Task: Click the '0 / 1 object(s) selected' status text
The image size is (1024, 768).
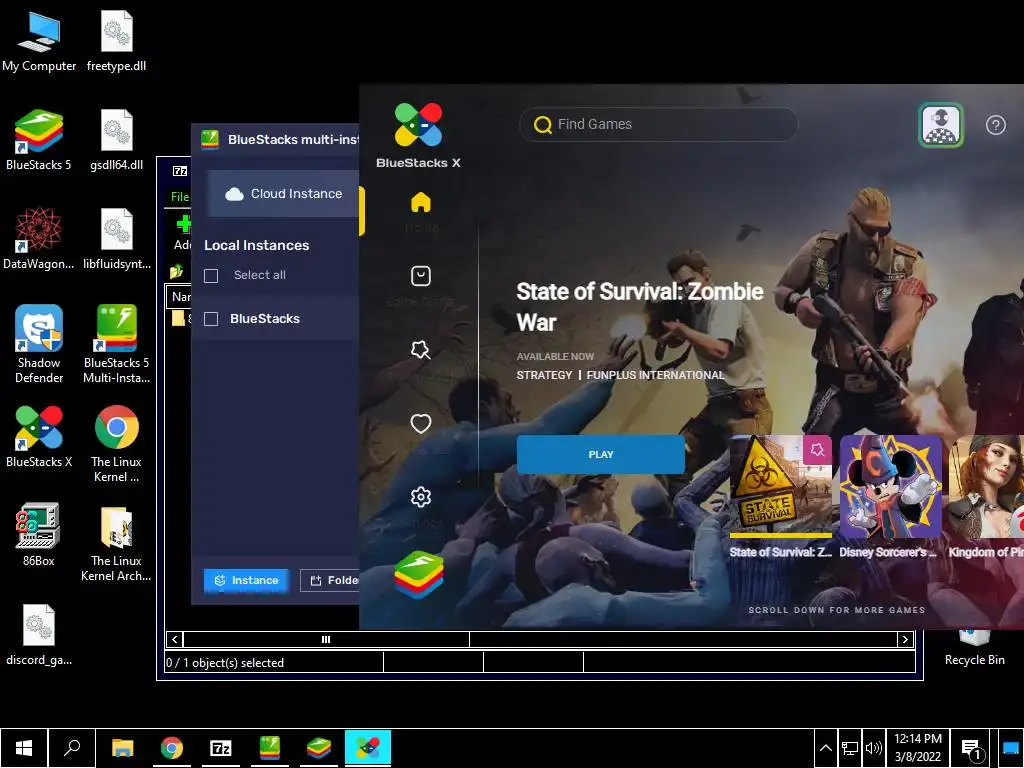Action: [x=225, y=663]
